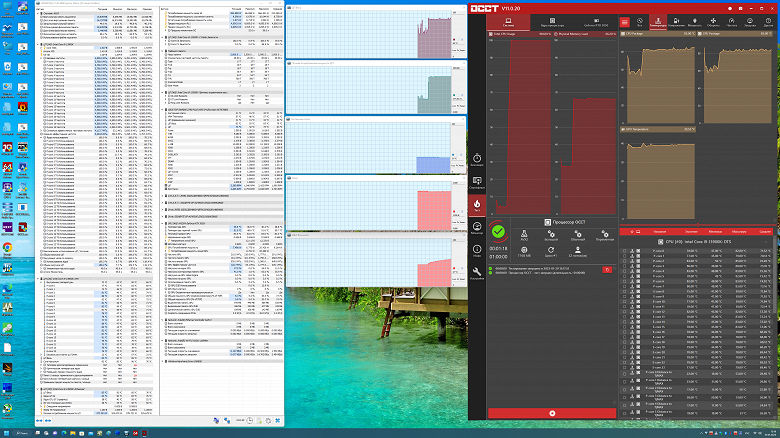Select the flame Test section in OCCT sidebar
This screenshot has width=780, height=438.
[477, 205]
